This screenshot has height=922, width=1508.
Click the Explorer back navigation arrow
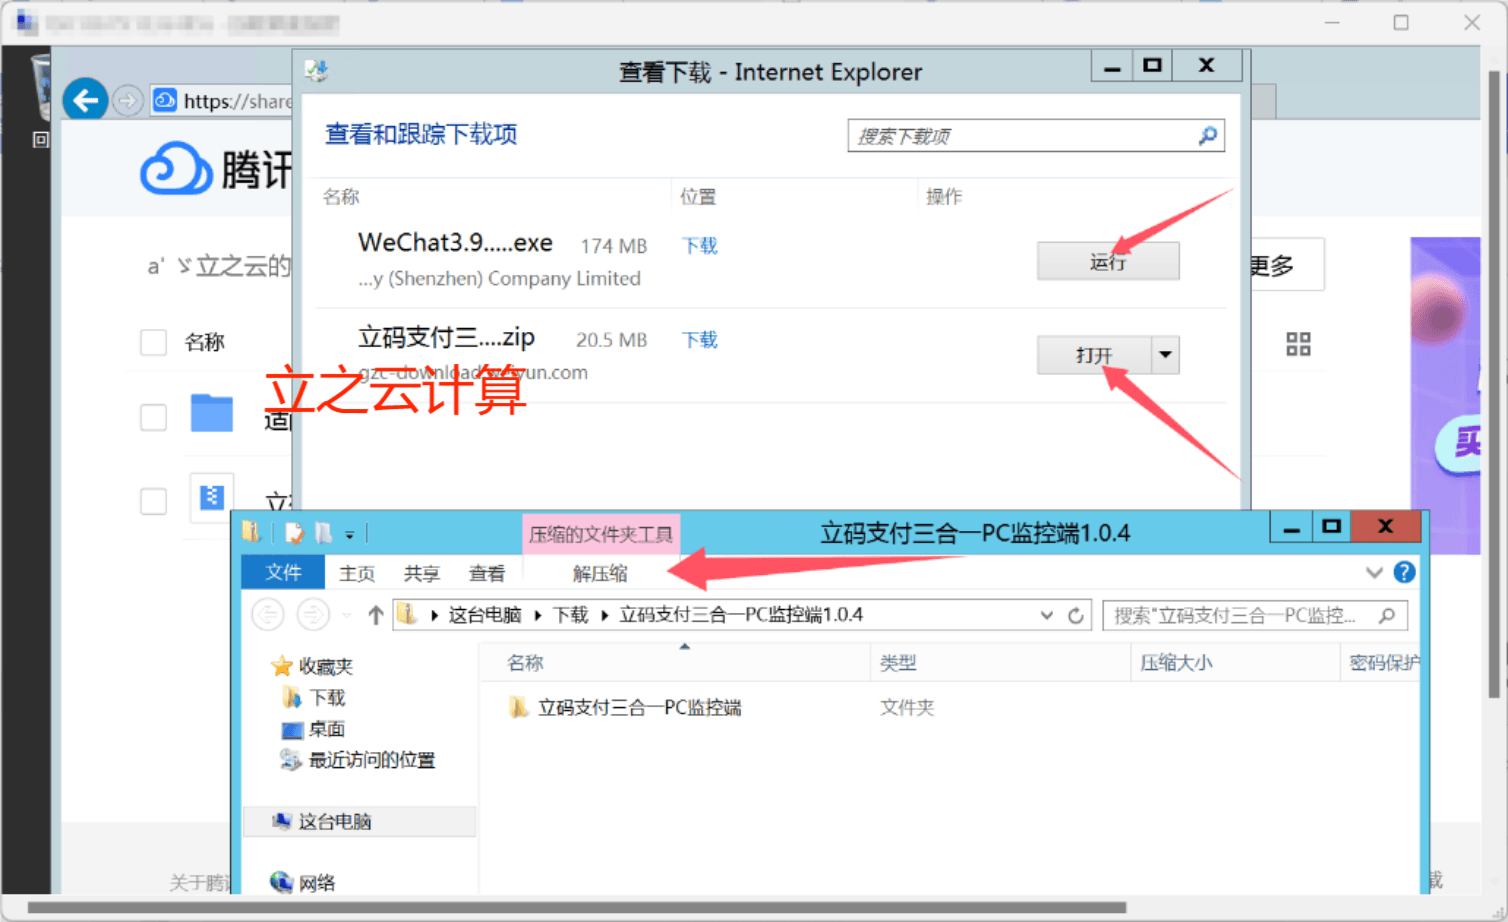click(268, 614)
